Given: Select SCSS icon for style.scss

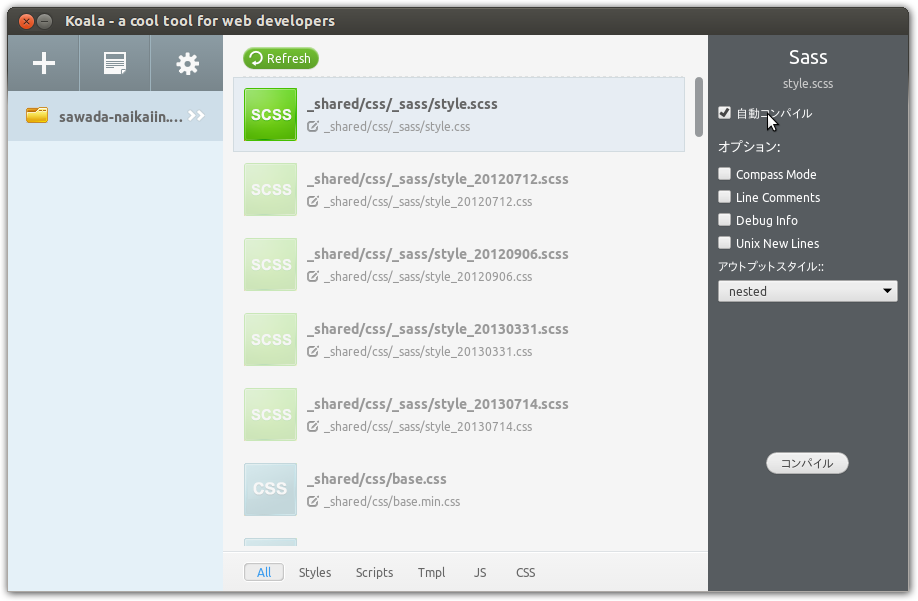Looking at the screenshot, I should point(270,114).
